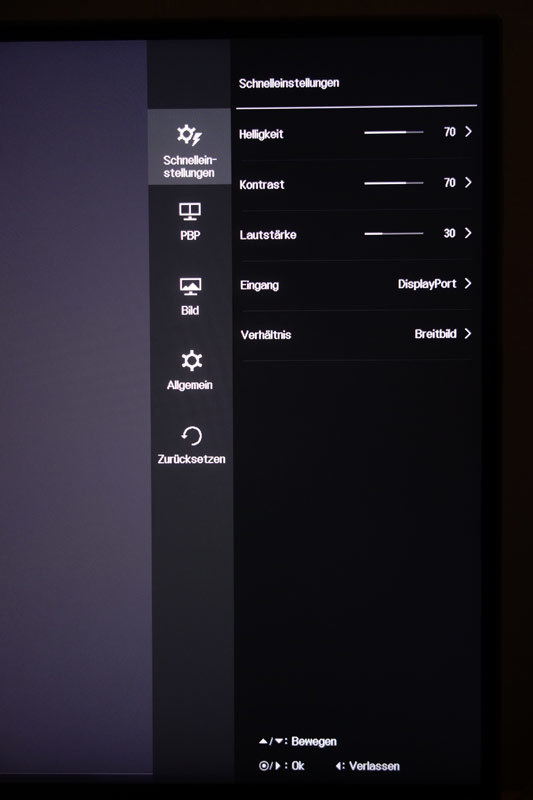This screenshot has width=533, height=800.
Task: Expand Kontrast chevron arrow
Action: pos(468,183)
